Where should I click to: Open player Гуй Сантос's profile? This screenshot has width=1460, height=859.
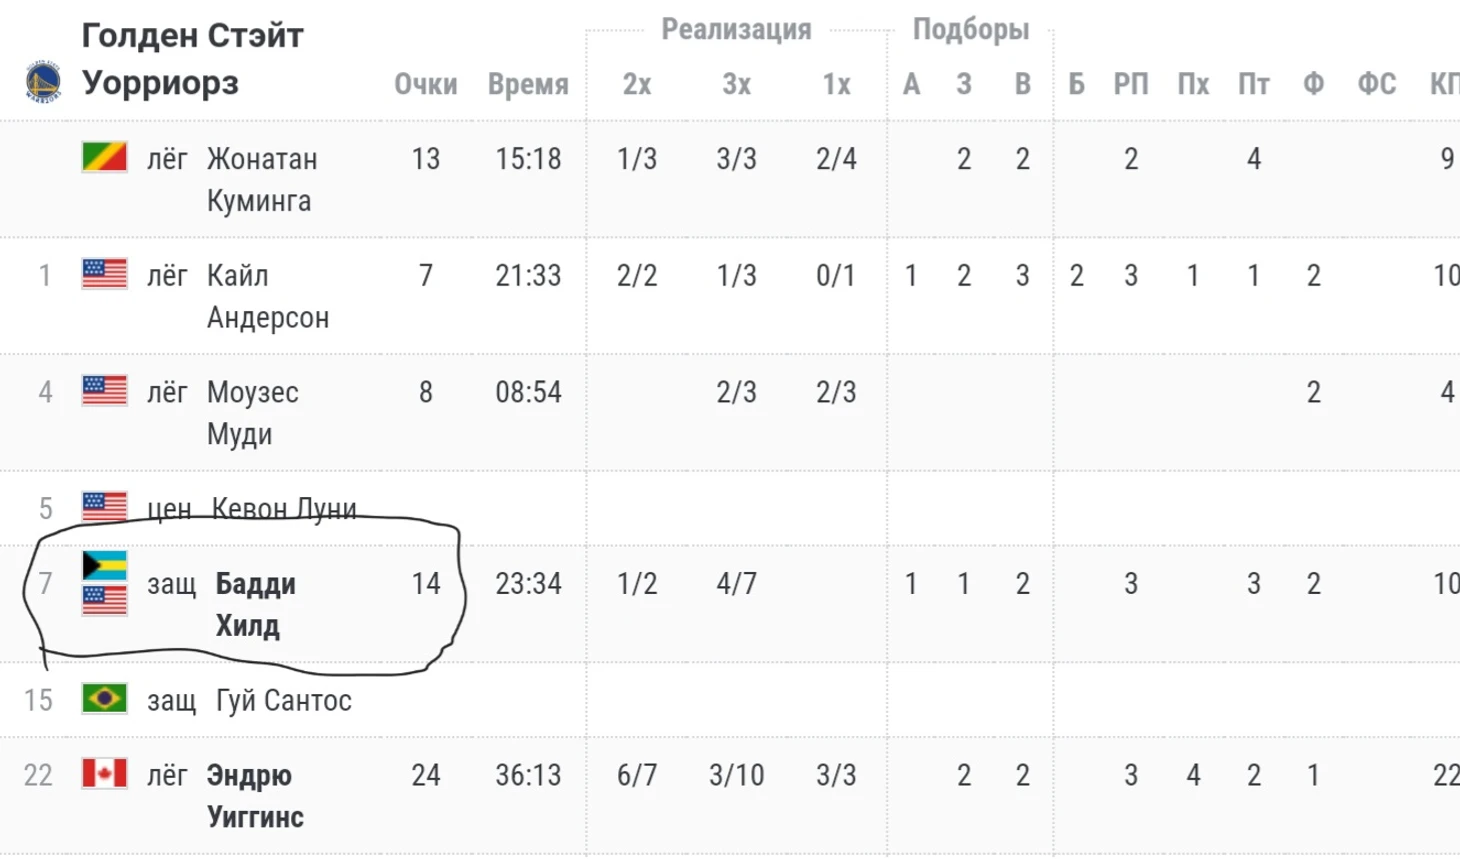click(x=284, y=701)
